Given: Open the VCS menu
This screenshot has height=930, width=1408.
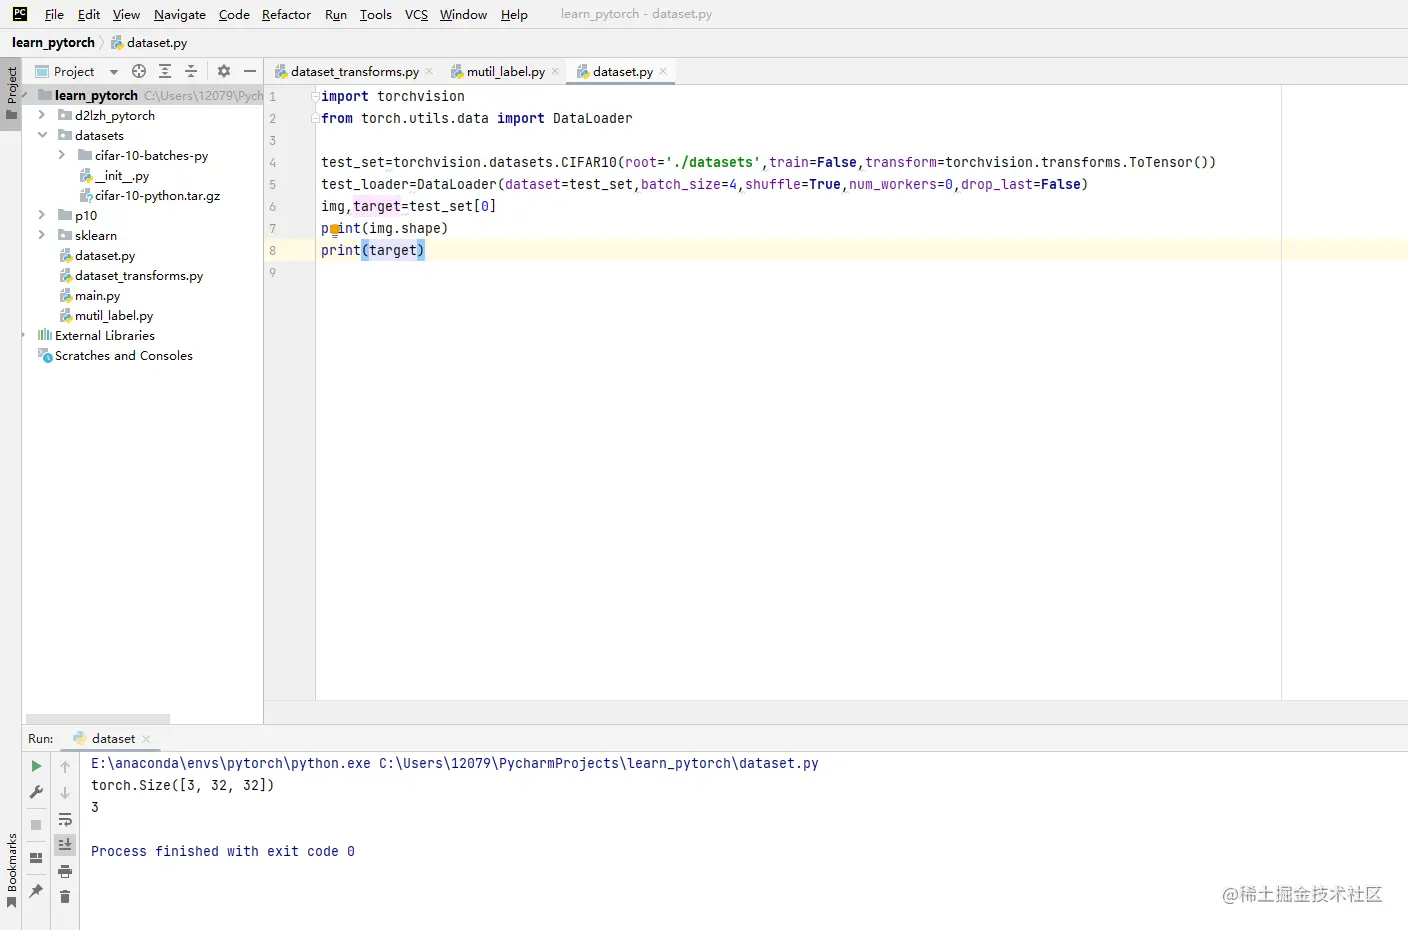Looking at the screenshot, I should (416, 15).
